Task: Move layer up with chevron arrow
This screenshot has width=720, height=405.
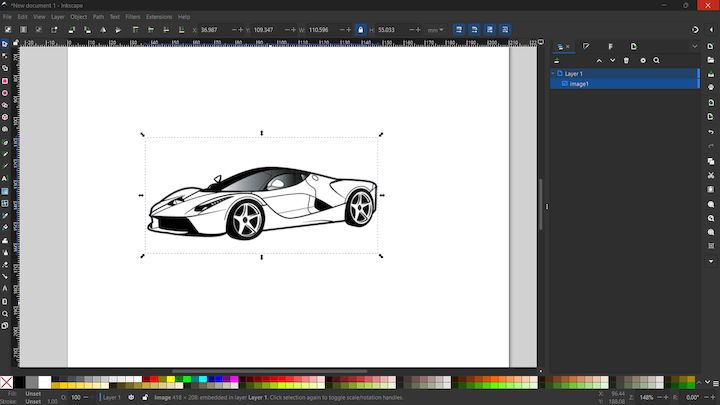Action: [x=599, y=60]
